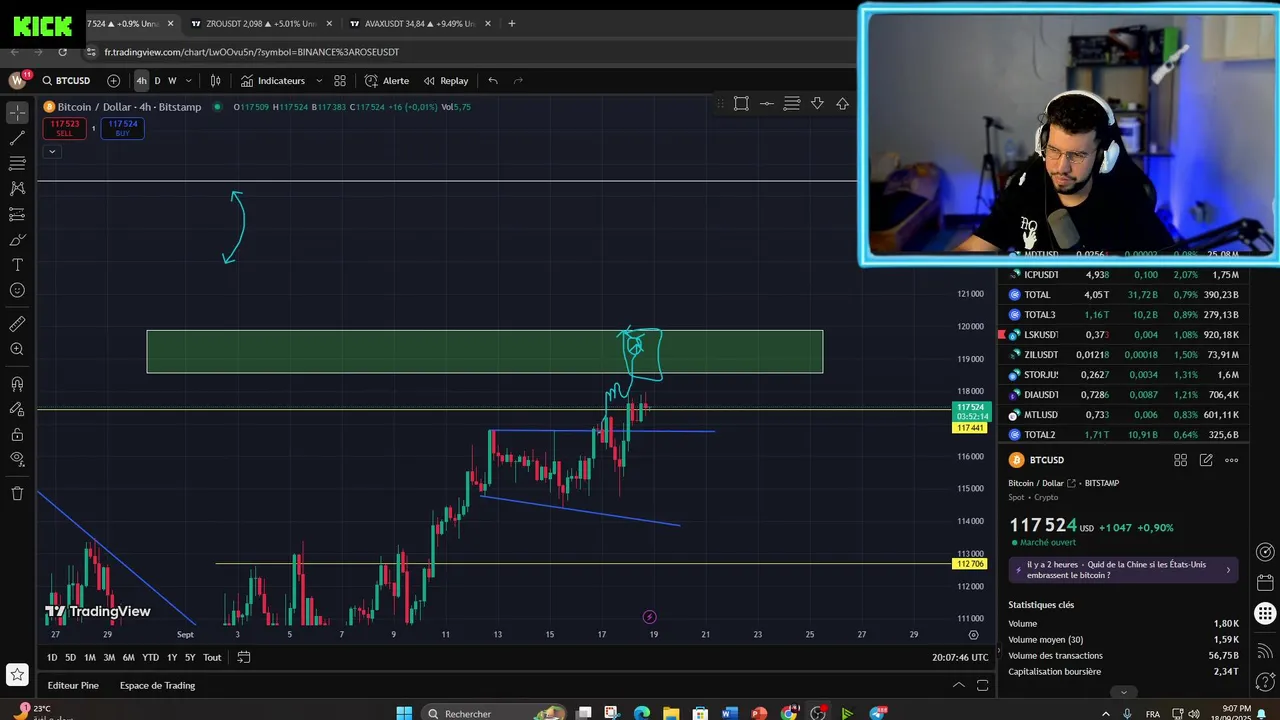Select the 4h timeframe
This screenshot has height=720, width=1280.
(x=141, y=81)
